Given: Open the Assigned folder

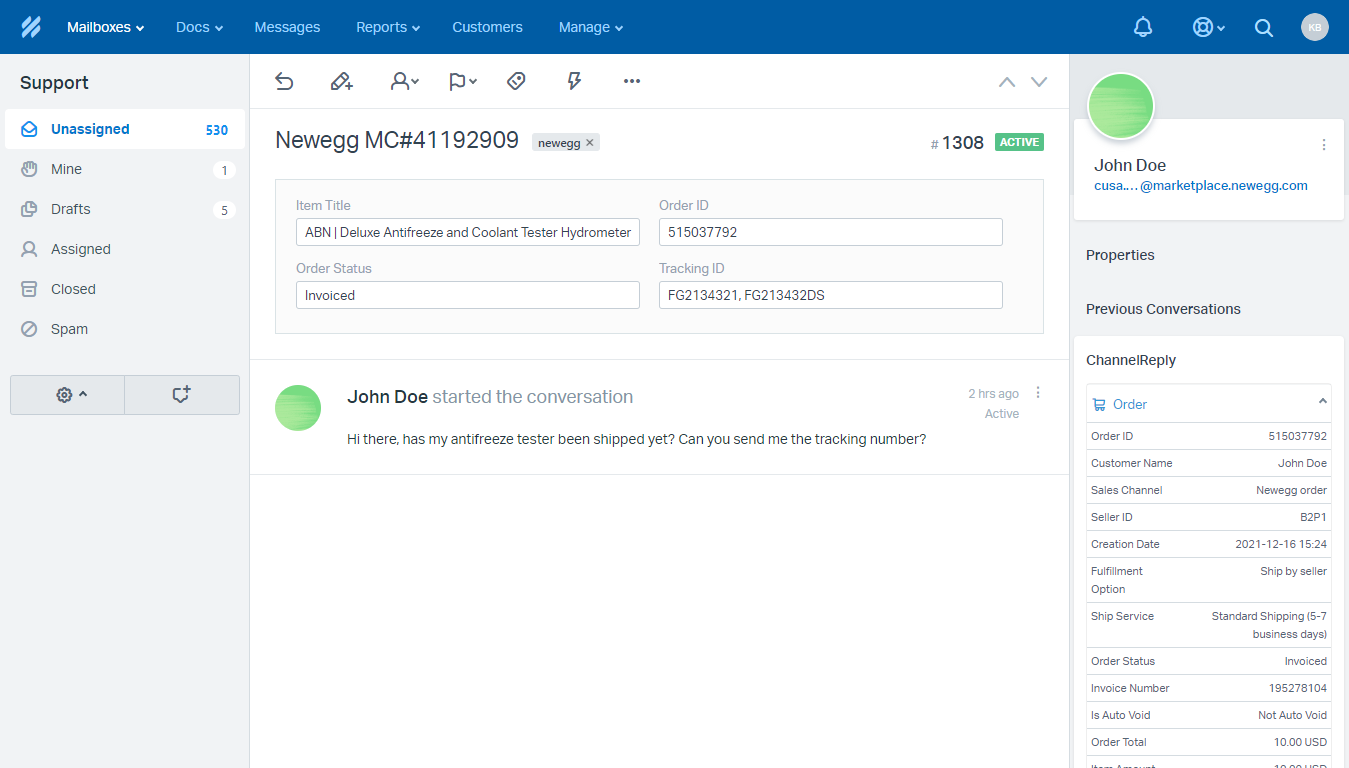Looking at the screenshot, I should click(125, 249).
